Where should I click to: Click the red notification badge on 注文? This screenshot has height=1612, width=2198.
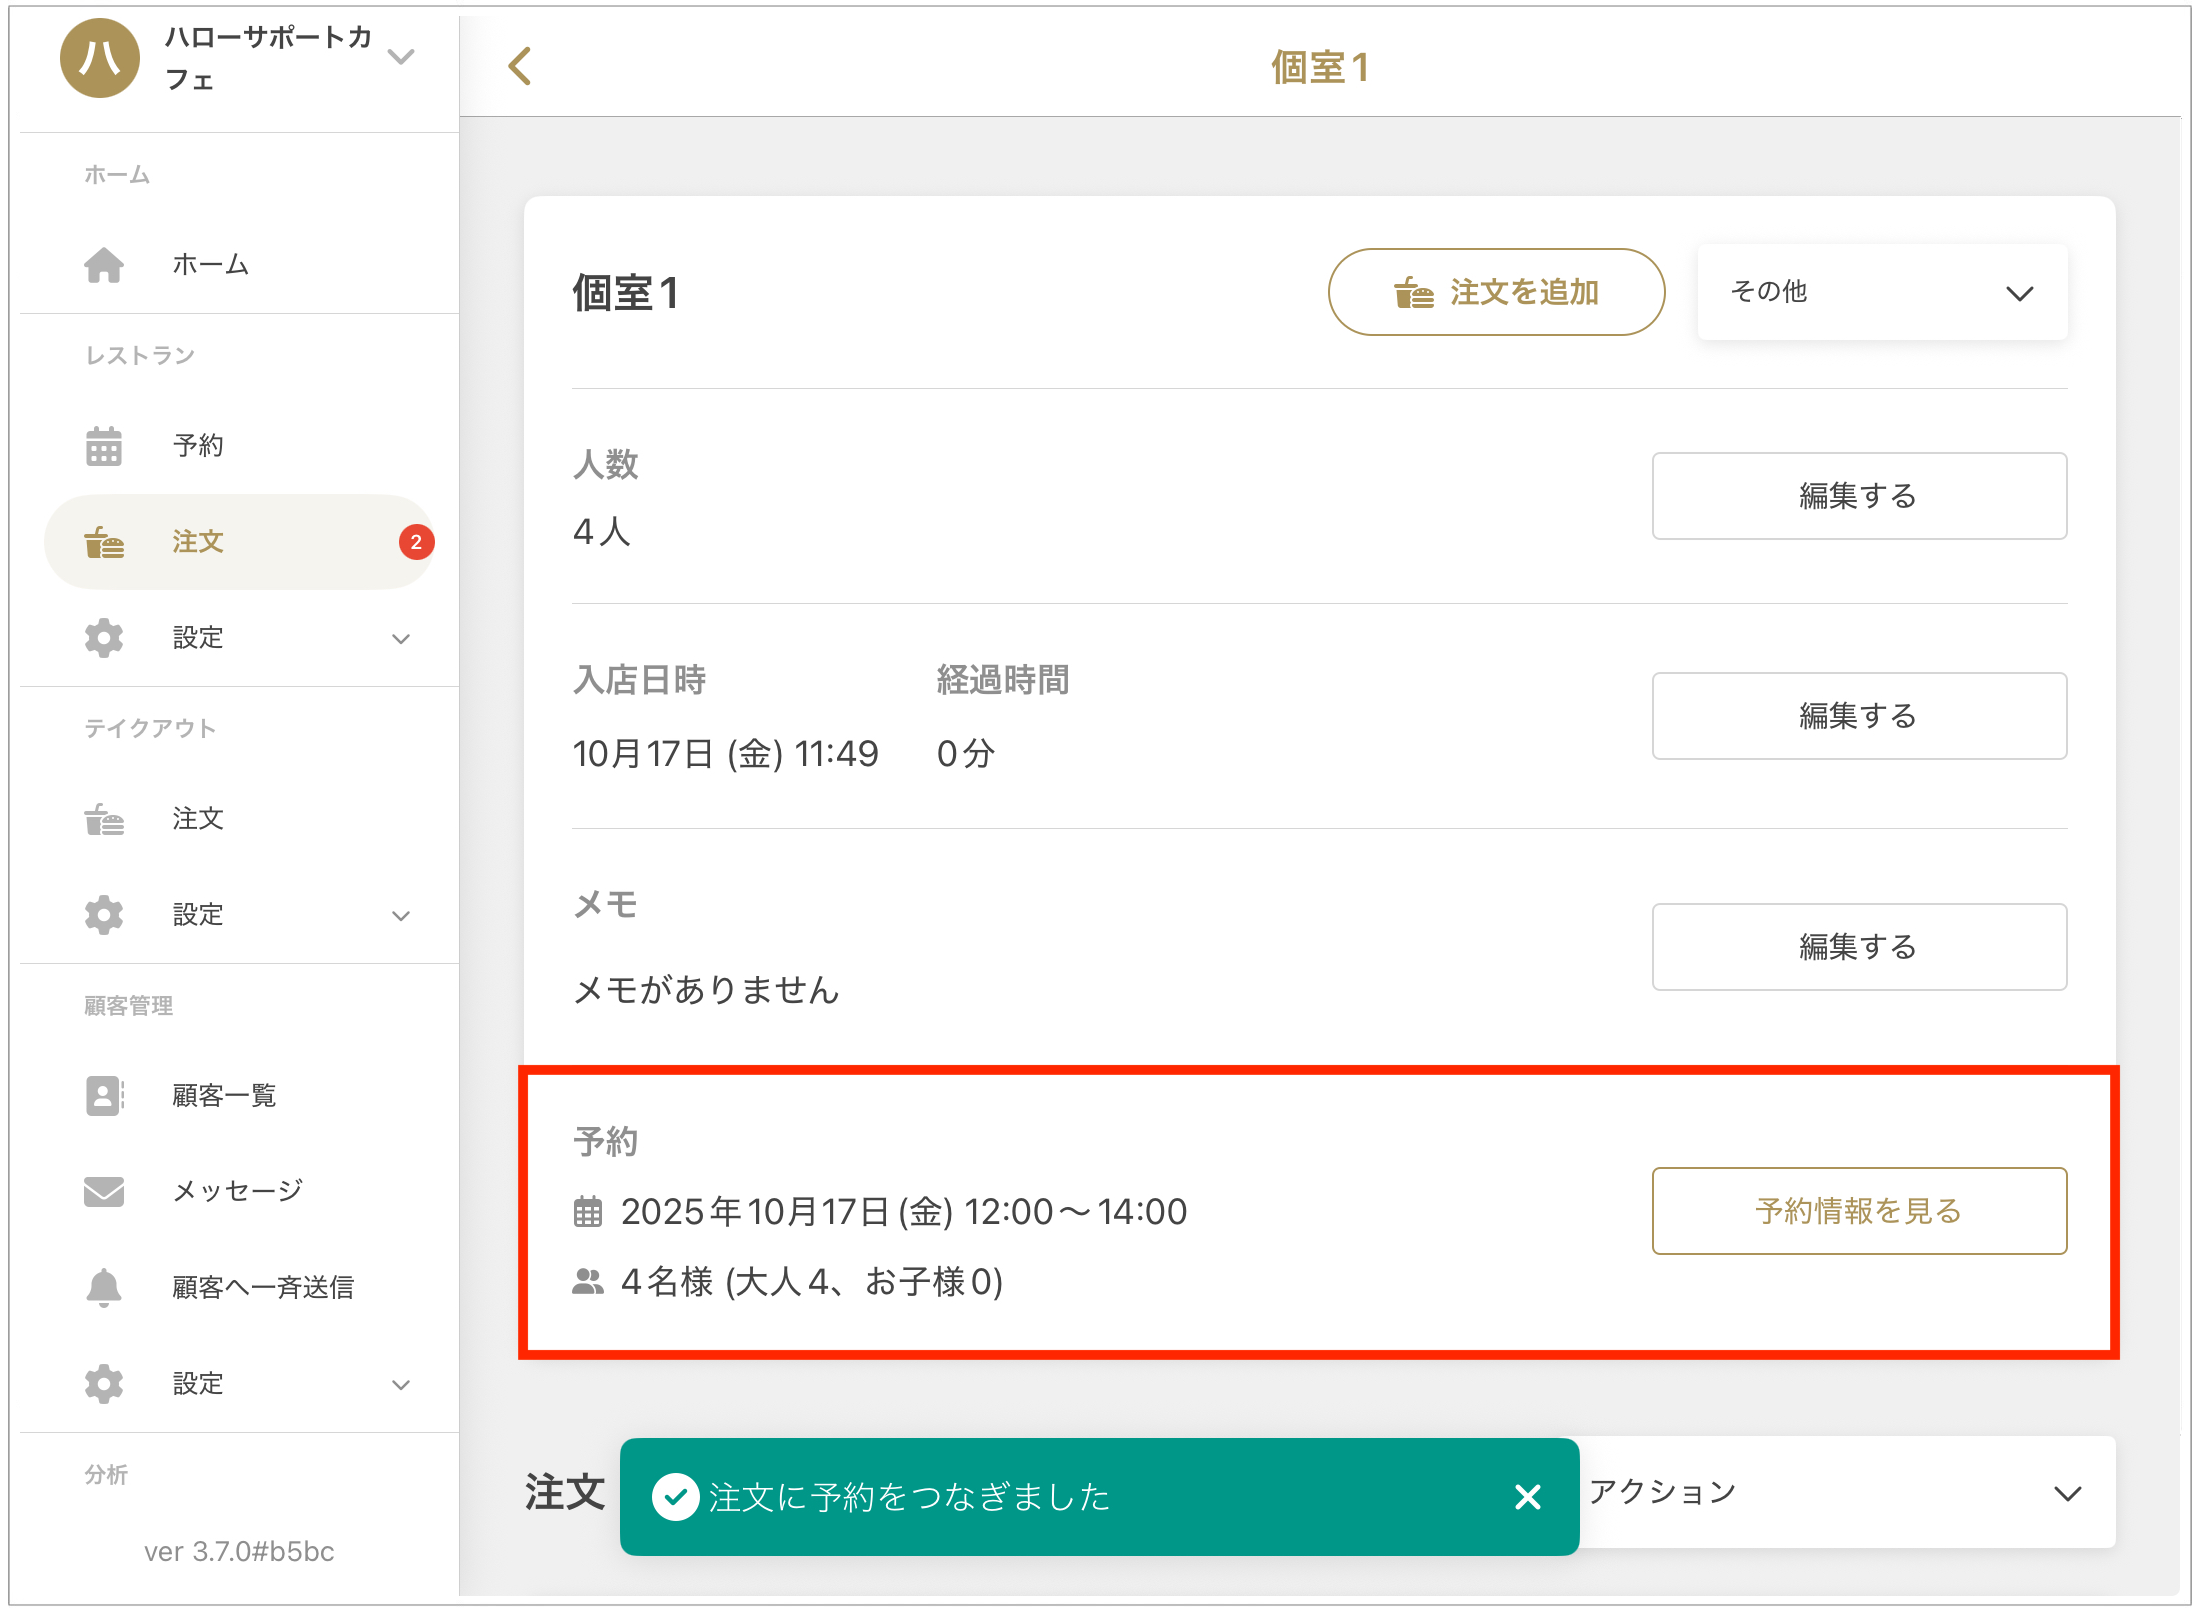(416, 542)
